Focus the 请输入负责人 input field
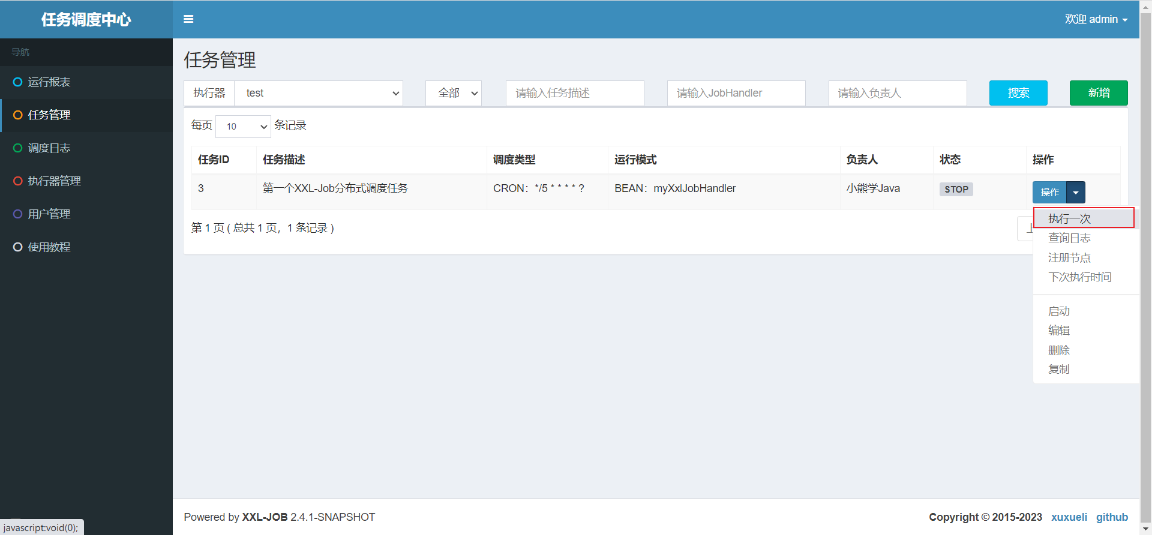This screenshot has width=1152, height=535. click(x=897, y=93)
